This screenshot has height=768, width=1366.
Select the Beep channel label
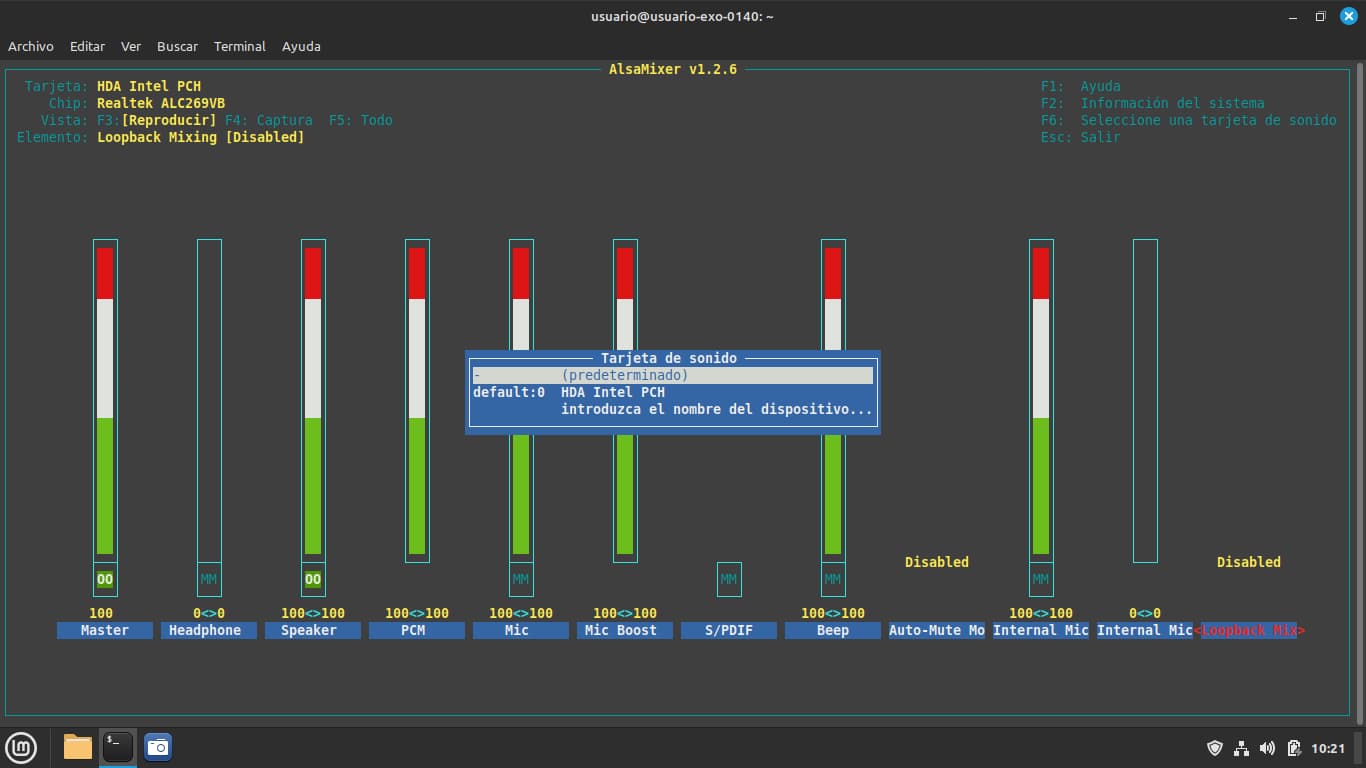833,630
